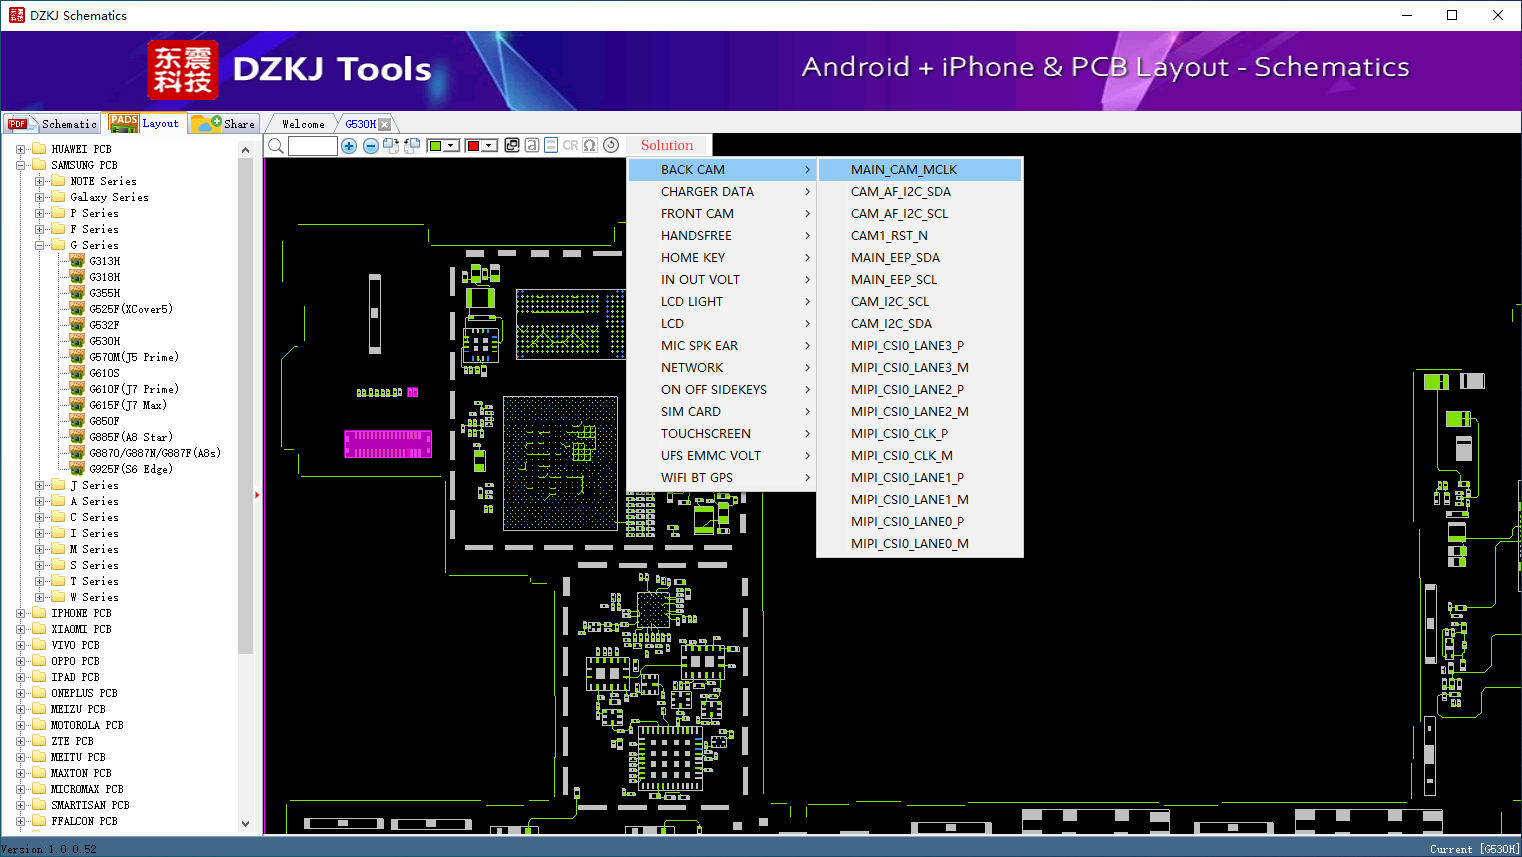This screenshot has height=857, width=1522.
Task: Click the overlapping layers icon in toolbar
Action: (512, 145)
